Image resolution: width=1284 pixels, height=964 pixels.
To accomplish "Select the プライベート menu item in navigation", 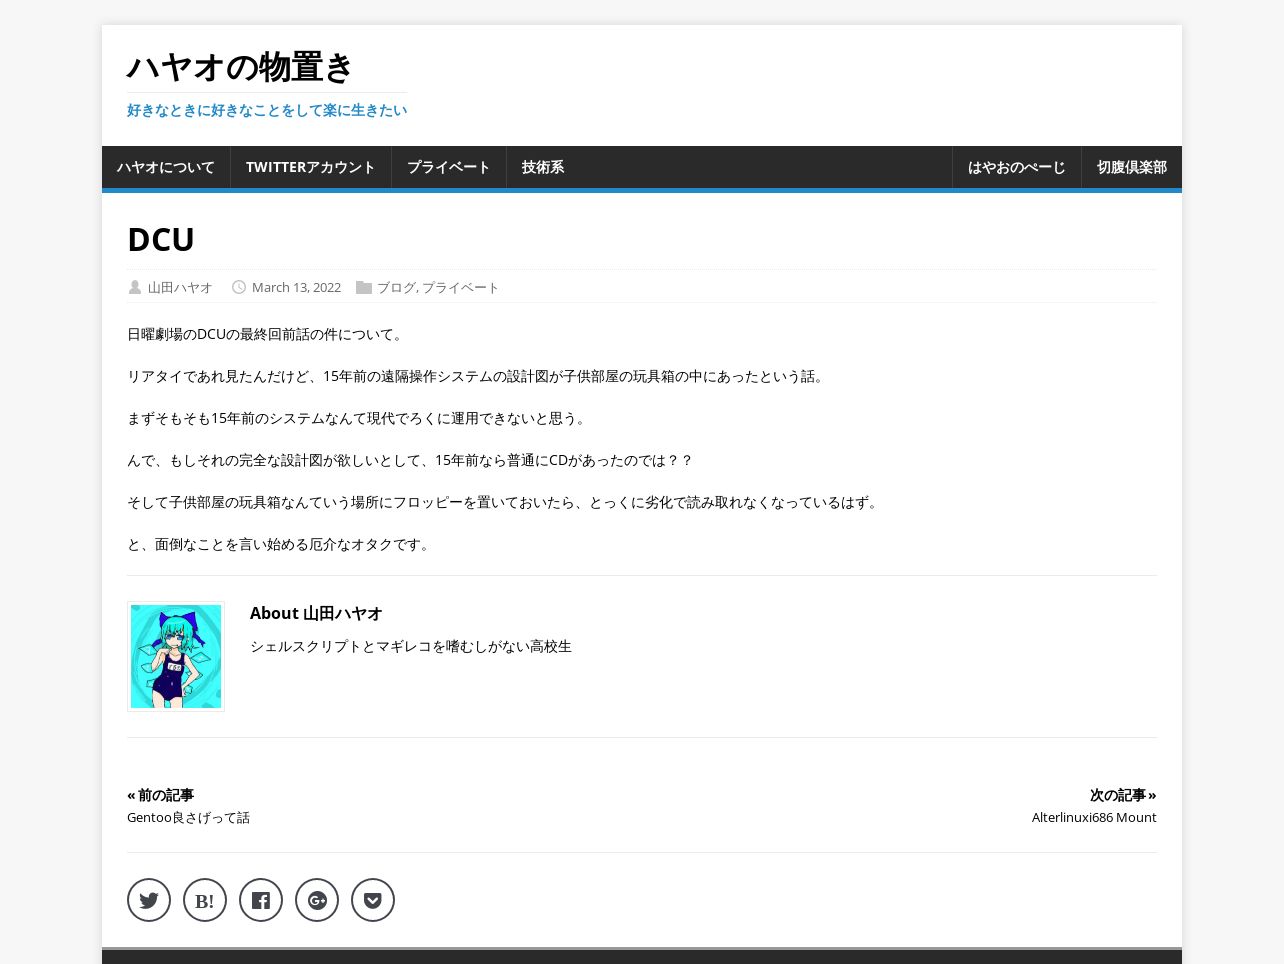I will (449, 167).
